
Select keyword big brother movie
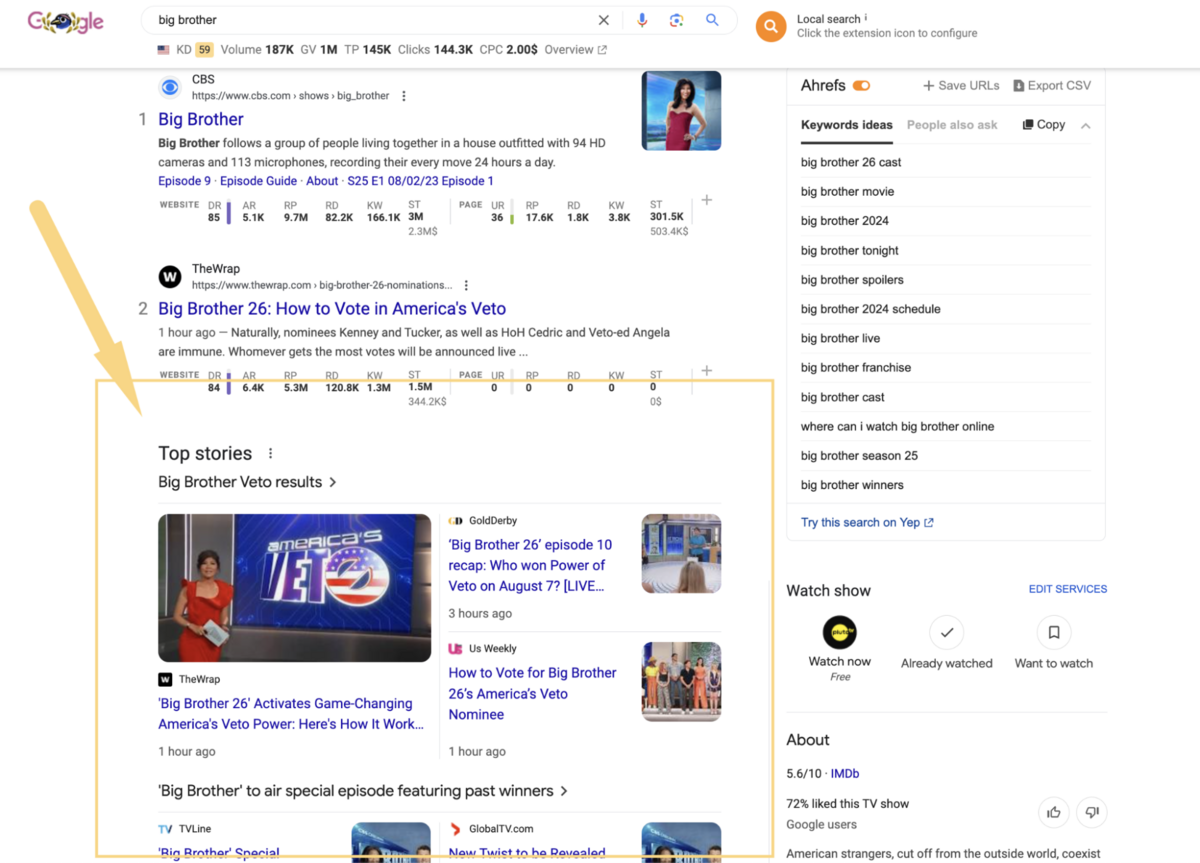pos(848,191)
